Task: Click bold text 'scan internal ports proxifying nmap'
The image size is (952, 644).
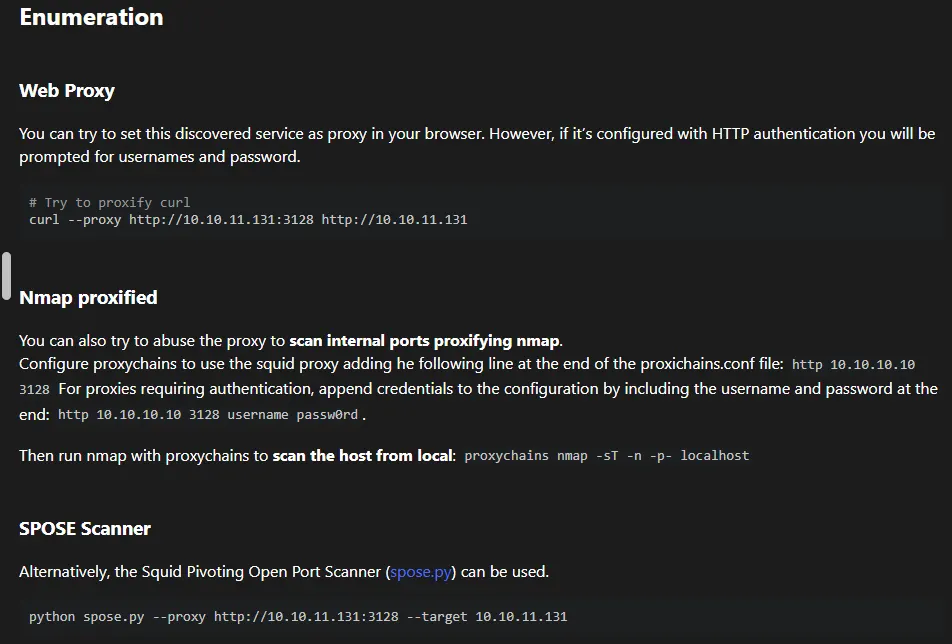Action: (425, 341)
